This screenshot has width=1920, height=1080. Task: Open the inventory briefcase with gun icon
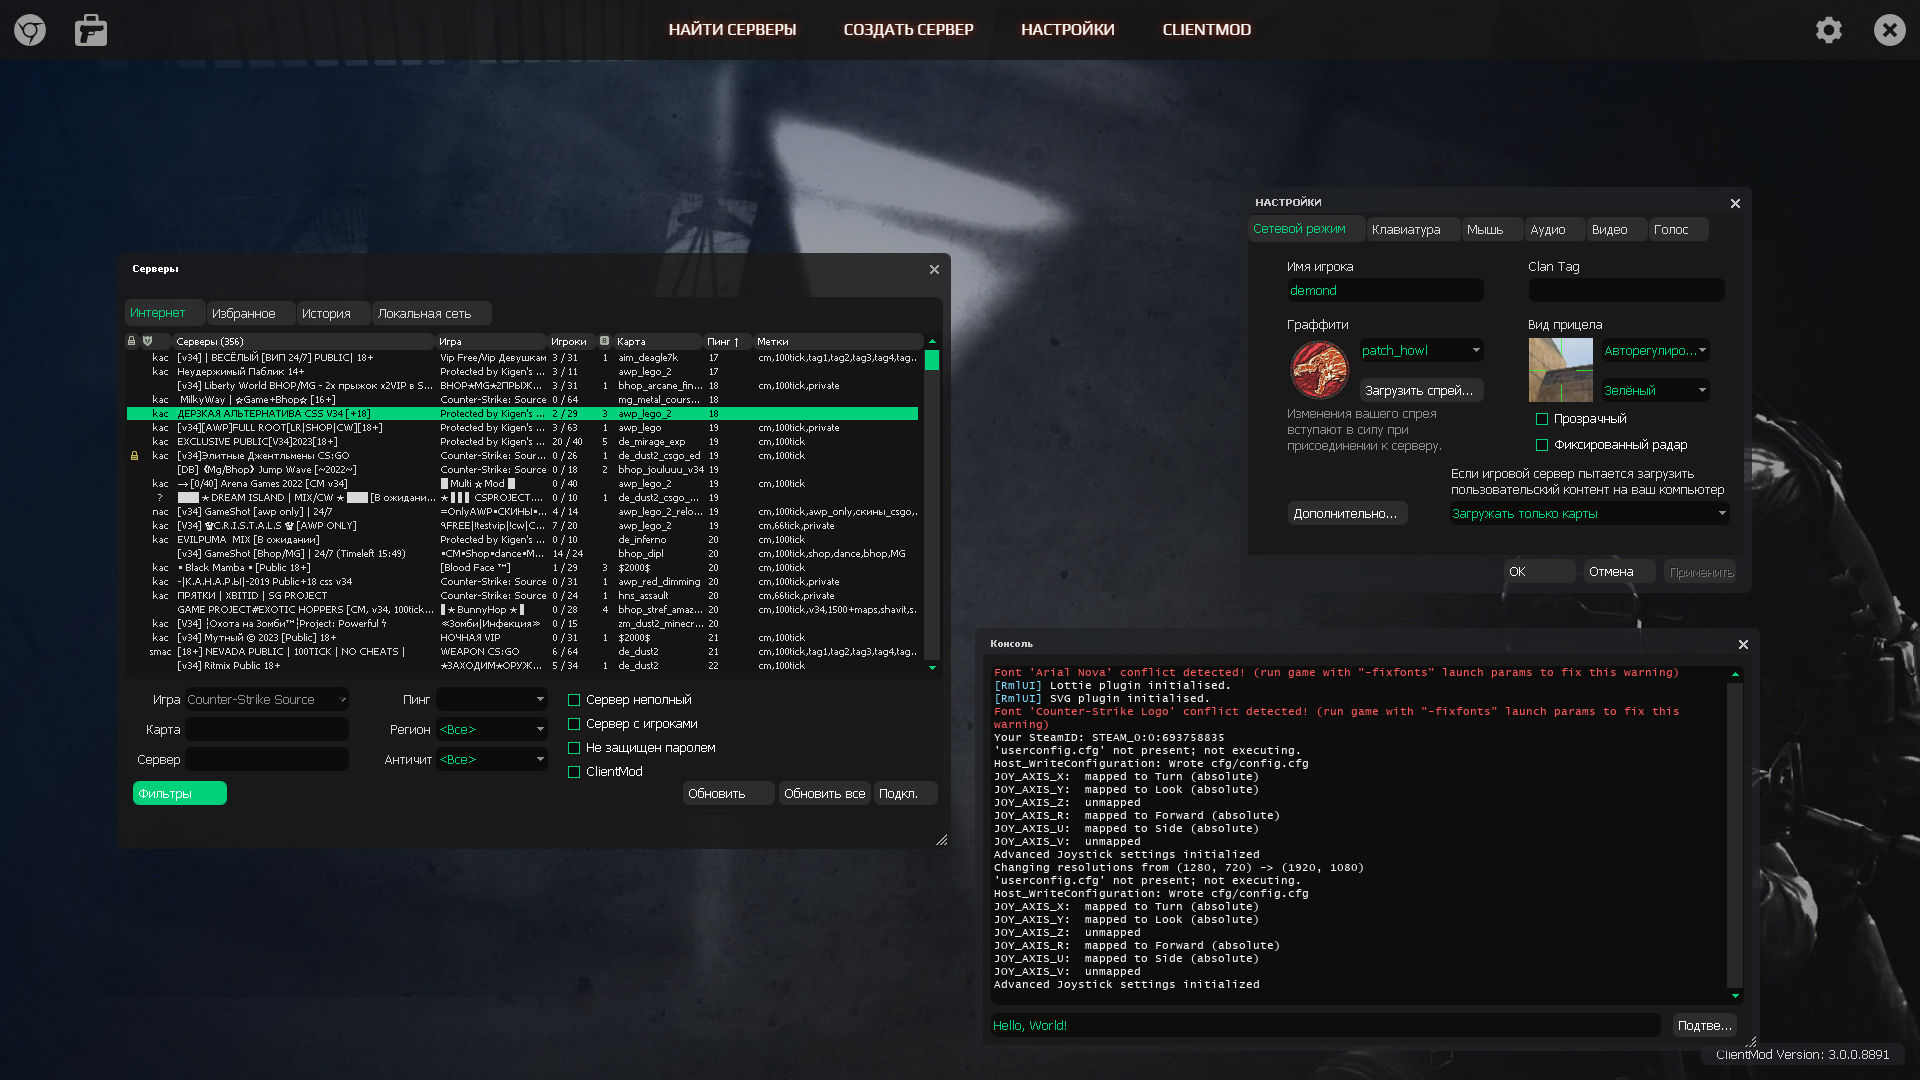point(91,30)
